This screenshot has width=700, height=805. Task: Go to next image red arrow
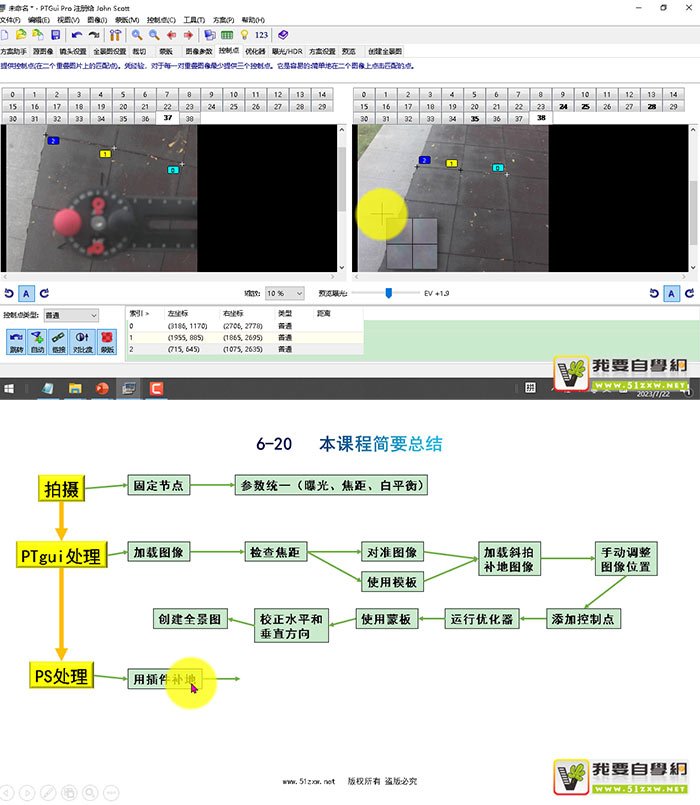188,35
